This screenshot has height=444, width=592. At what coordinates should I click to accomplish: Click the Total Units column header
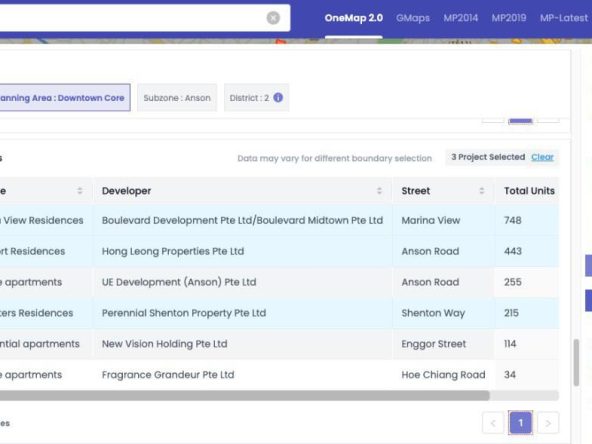[x=529, y=191]
